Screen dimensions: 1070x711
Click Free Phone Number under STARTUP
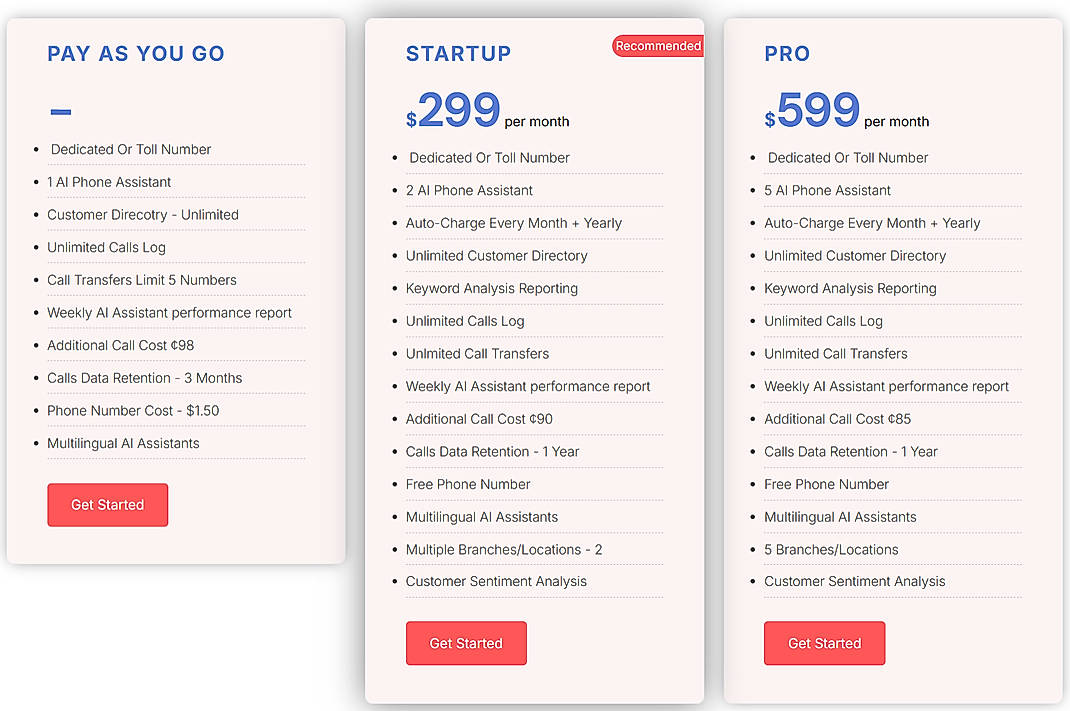point(468,484)
